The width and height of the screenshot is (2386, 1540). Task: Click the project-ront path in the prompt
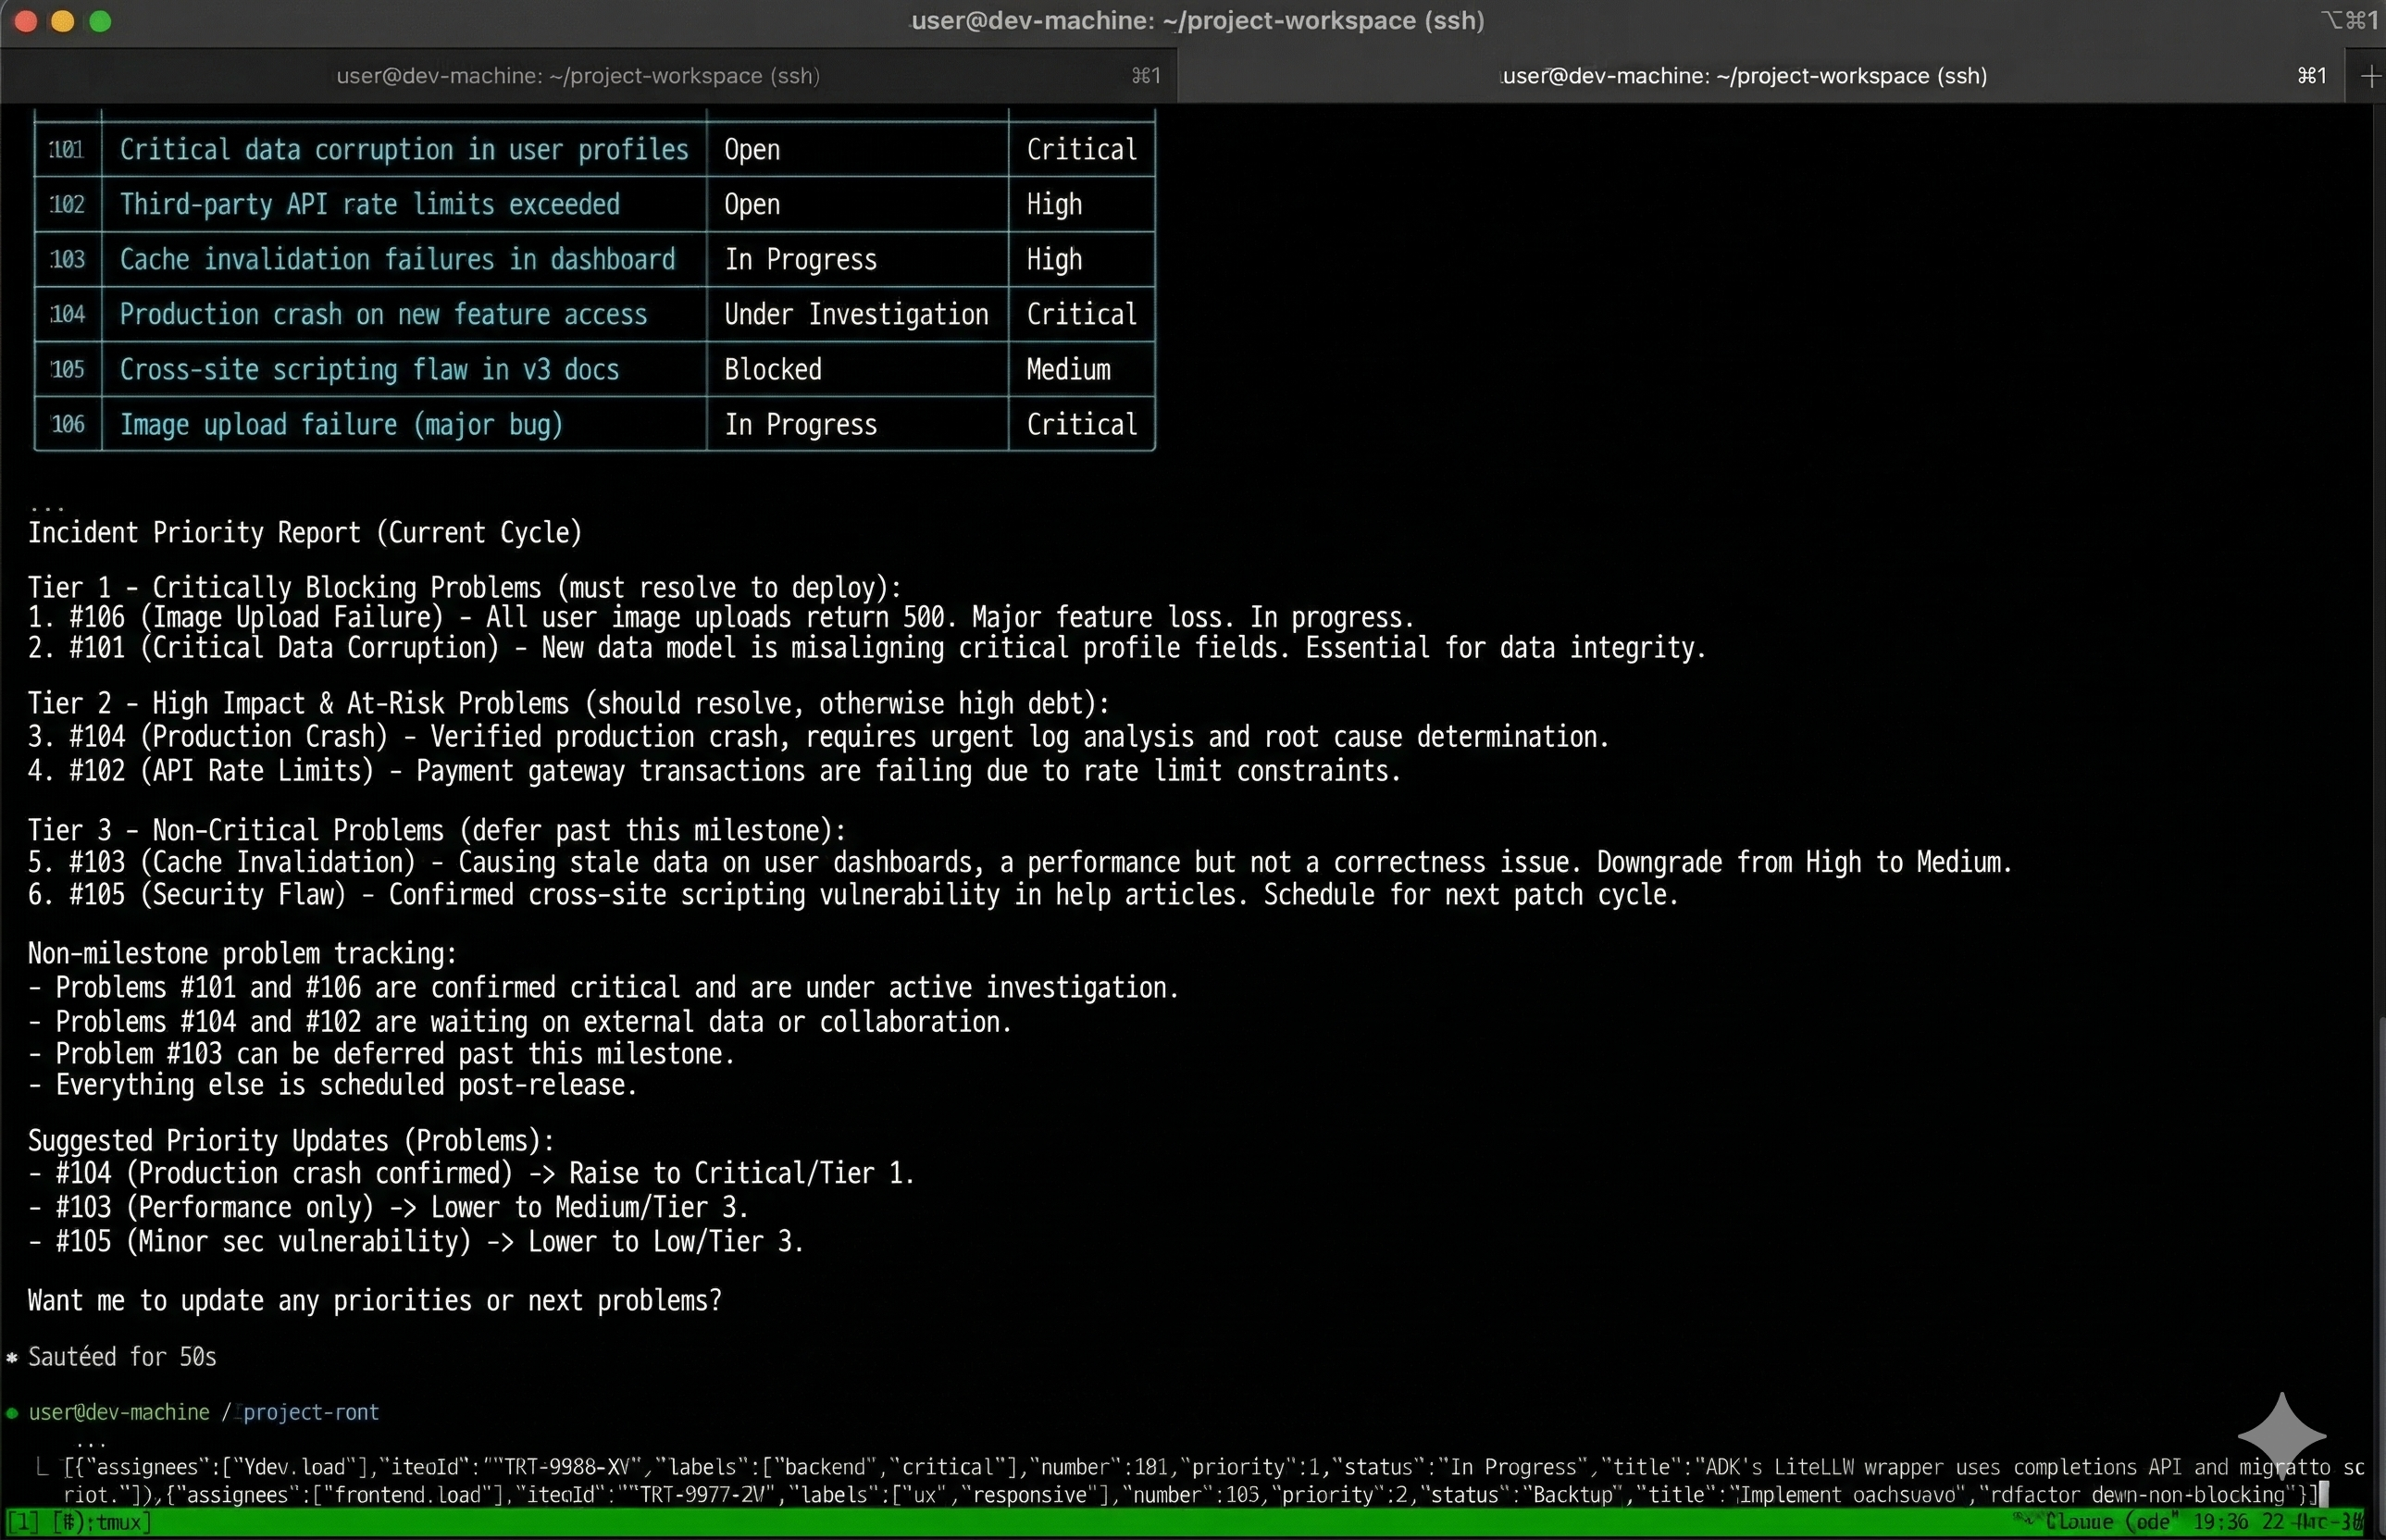(x=311, y=1413)
